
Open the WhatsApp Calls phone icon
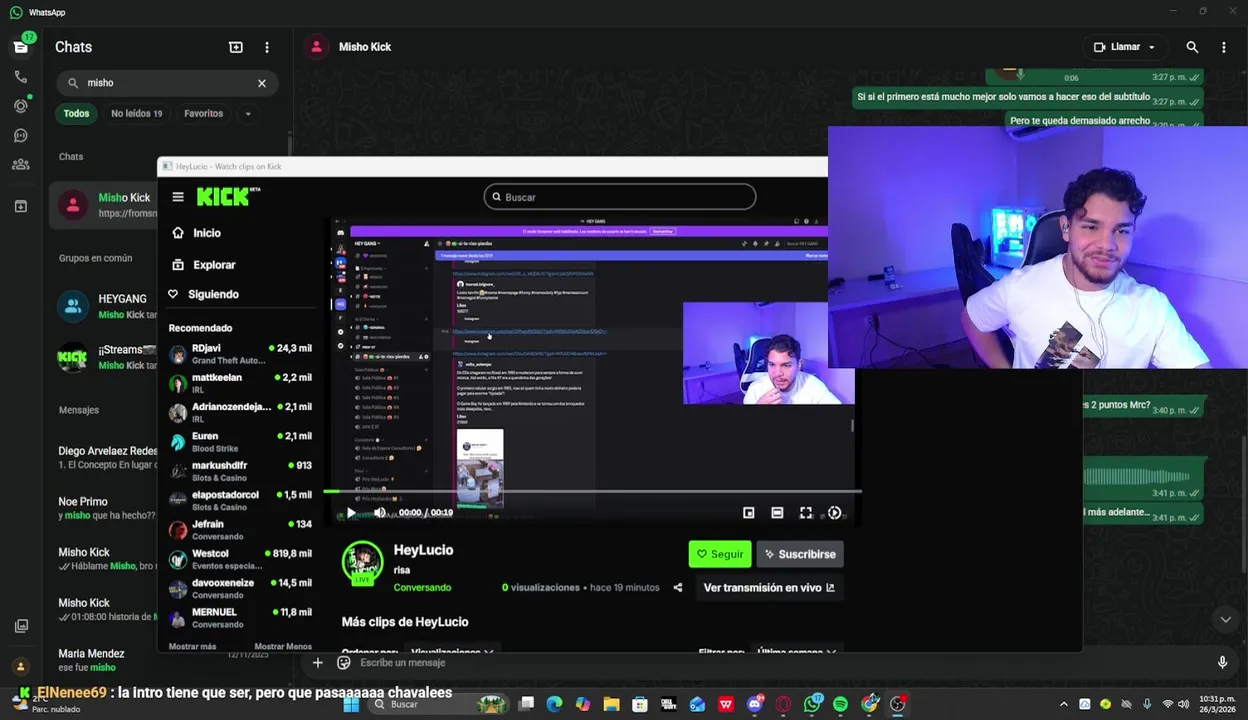21,77
